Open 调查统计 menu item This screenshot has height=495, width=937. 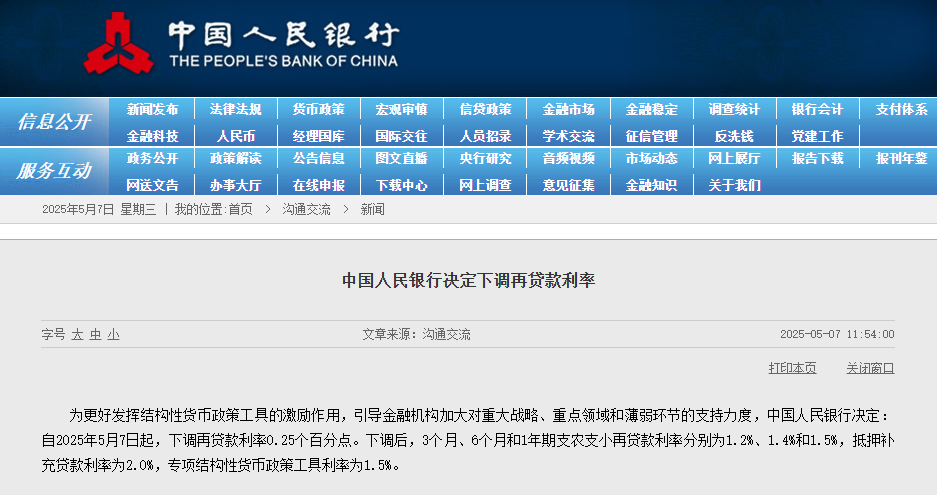(x=734, y=109)
